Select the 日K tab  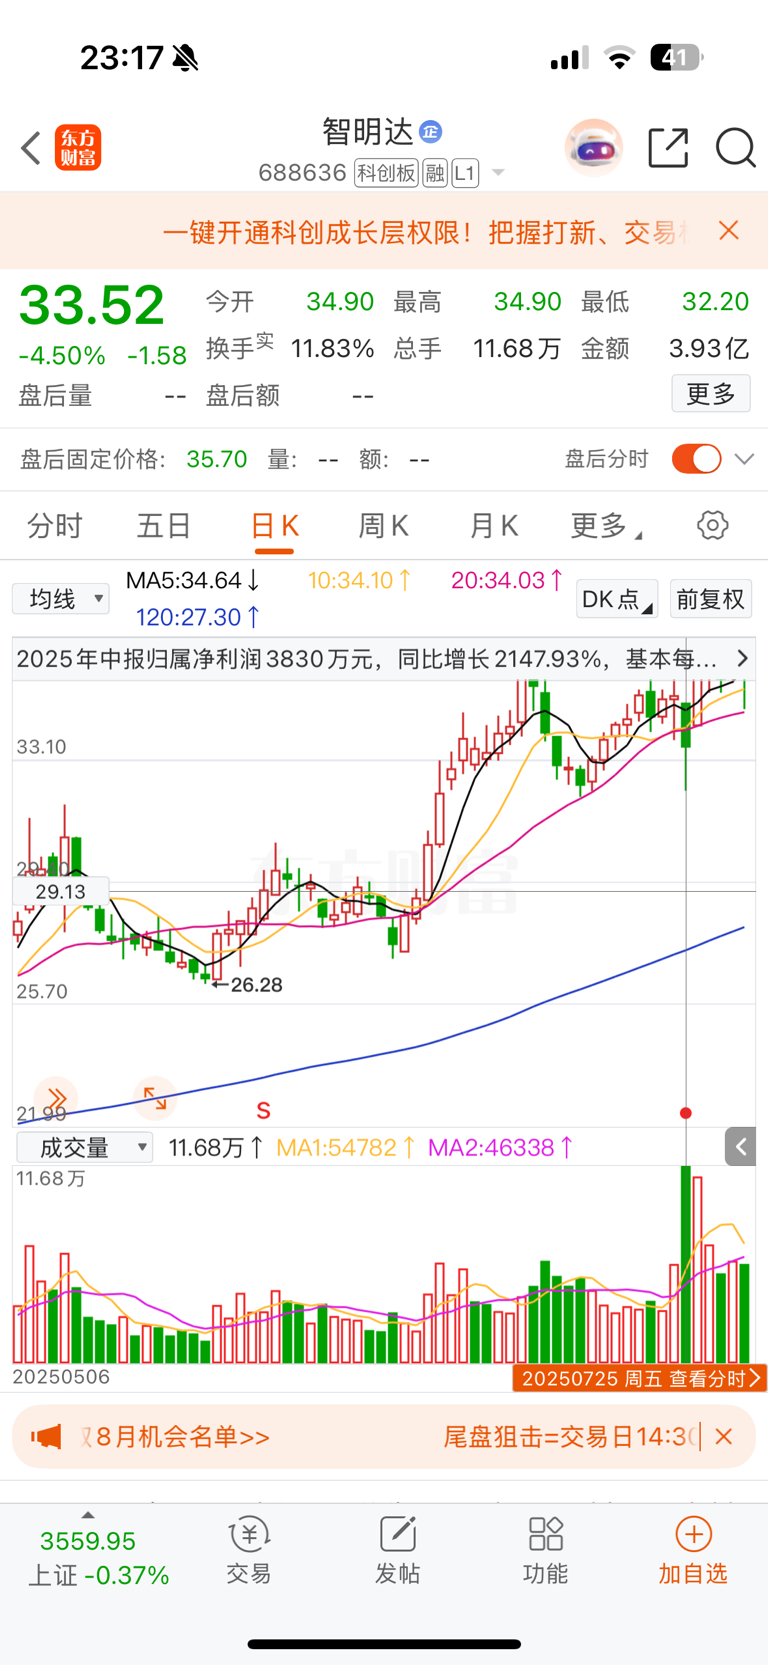tap(274, 526)
